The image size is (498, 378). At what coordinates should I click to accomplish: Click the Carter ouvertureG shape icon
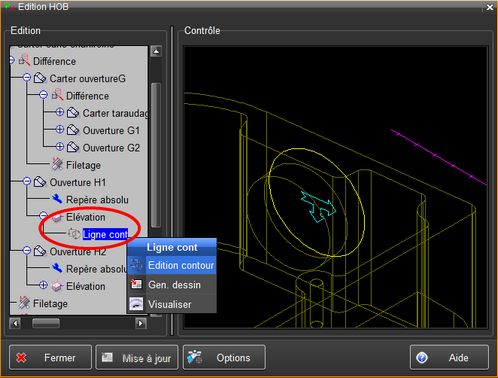(x=40, y=78)
